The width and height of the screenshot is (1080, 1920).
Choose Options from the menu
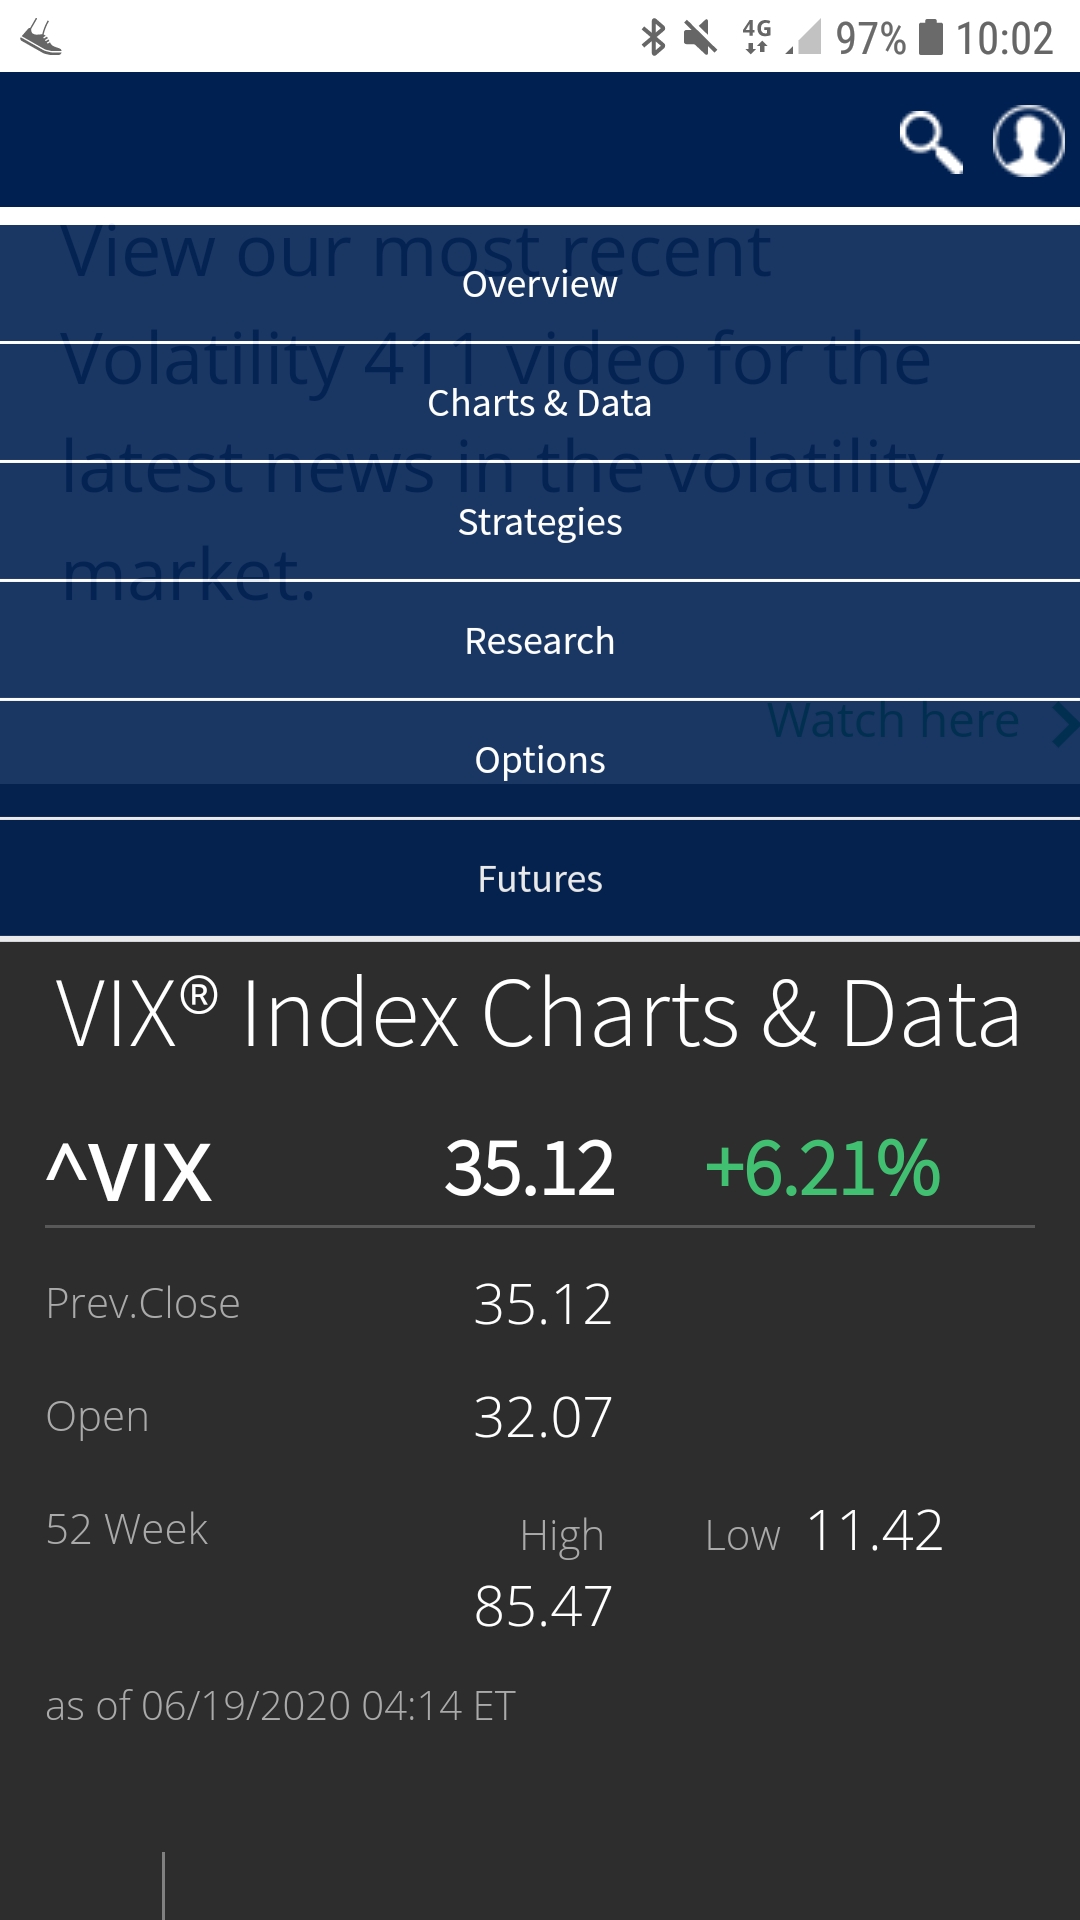[x=540, y=760]
